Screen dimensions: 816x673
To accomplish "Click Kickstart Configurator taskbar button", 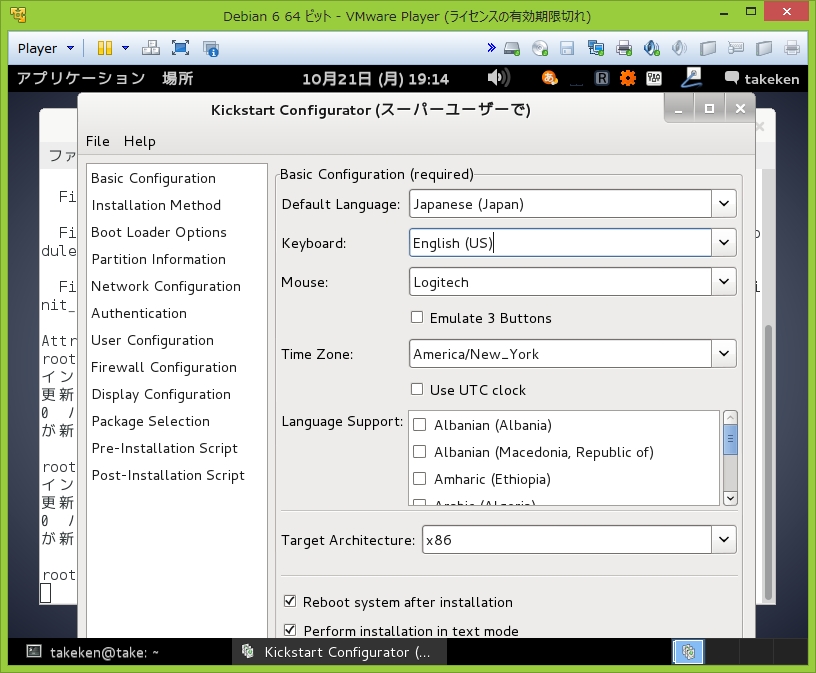I will (x=339, y=652).
